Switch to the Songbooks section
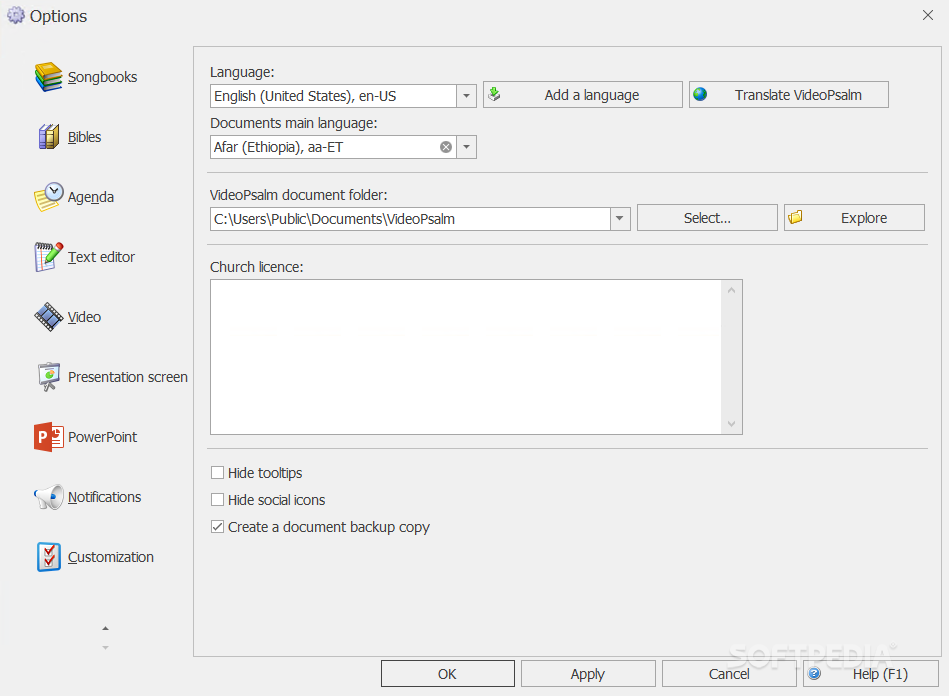The width and height of the screenshot is (949, 696). pyautogui.click(x=102, y=77)
